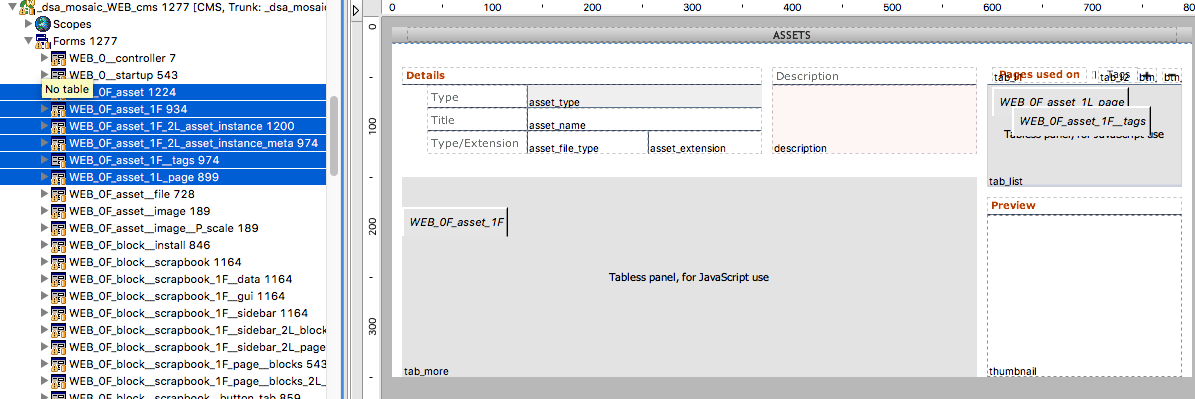Select the asset_extension field
The height and width of the screenshot is (399, 1195).
705,142
